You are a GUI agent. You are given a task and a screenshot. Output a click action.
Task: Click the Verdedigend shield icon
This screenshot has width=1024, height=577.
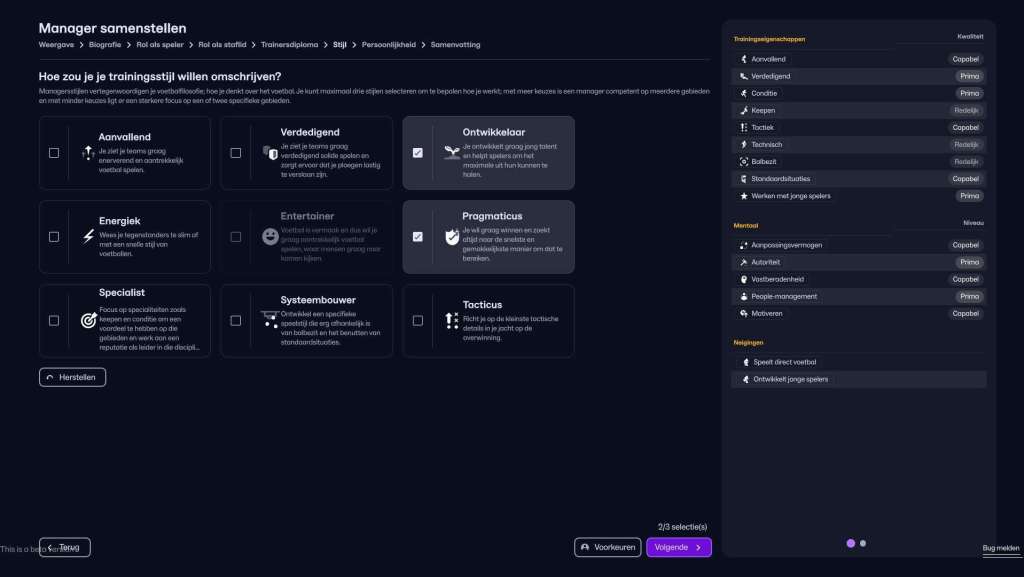tap(270, 153)
